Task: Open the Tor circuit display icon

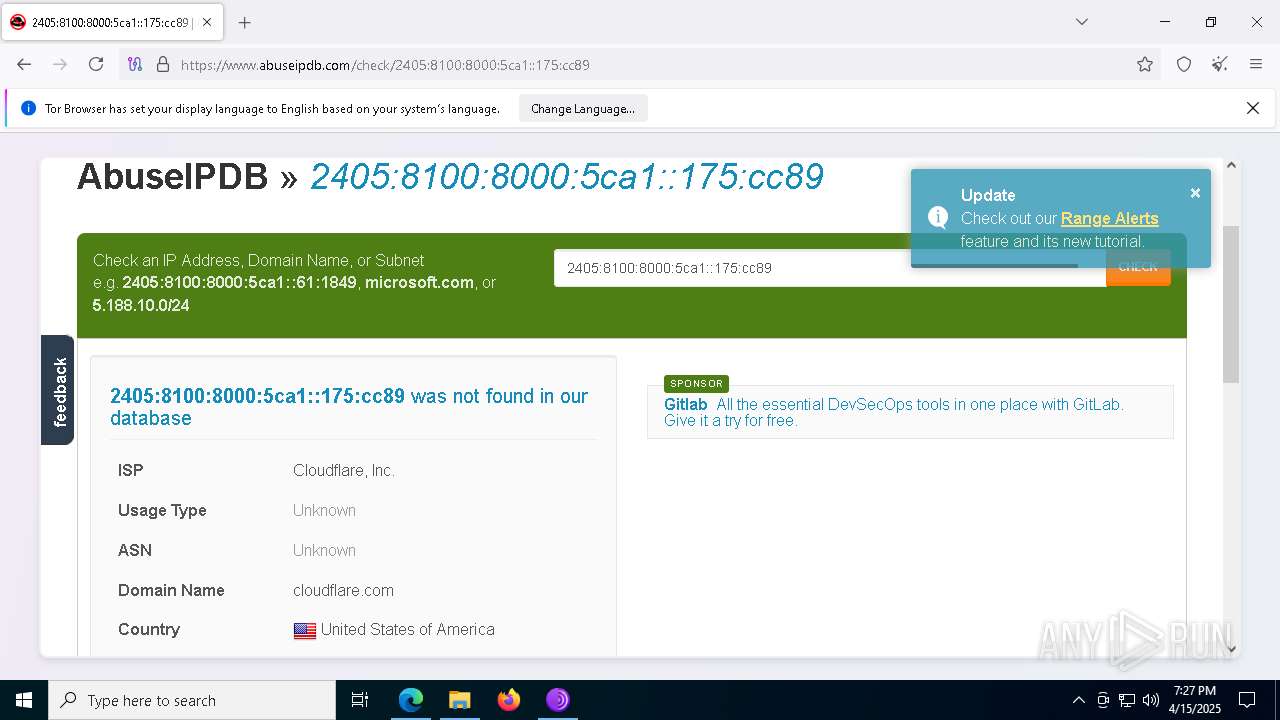Action: click(135, 64)
